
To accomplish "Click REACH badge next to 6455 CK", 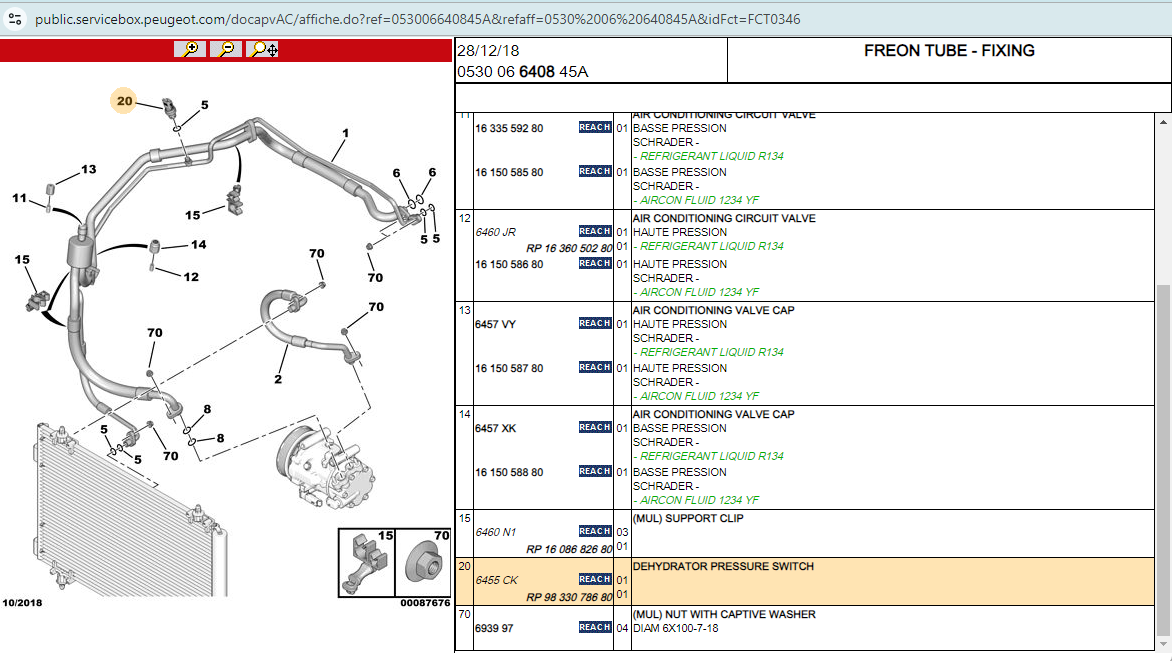I will coord(595,579).
